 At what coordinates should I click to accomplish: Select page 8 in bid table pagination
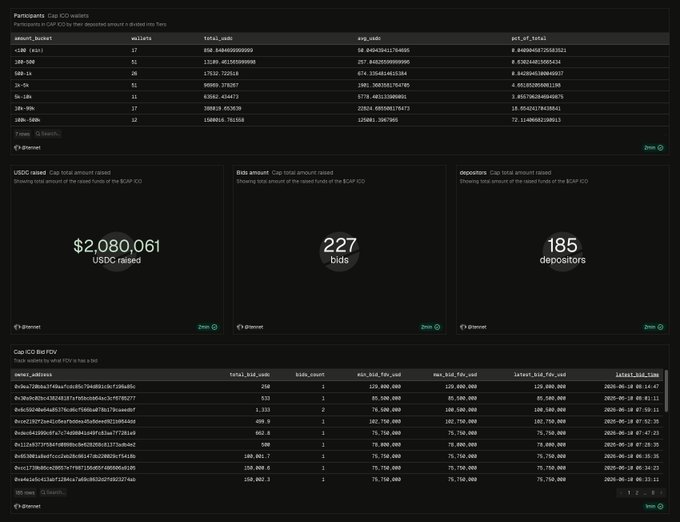point(653,493)
